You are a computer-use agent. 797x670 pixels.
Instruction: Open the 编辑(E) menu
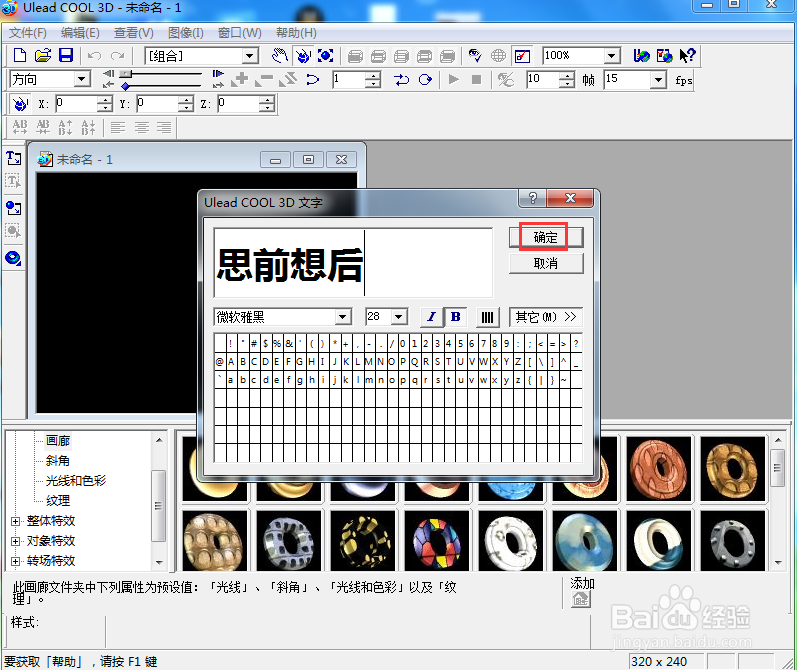(x=80, y=33)
